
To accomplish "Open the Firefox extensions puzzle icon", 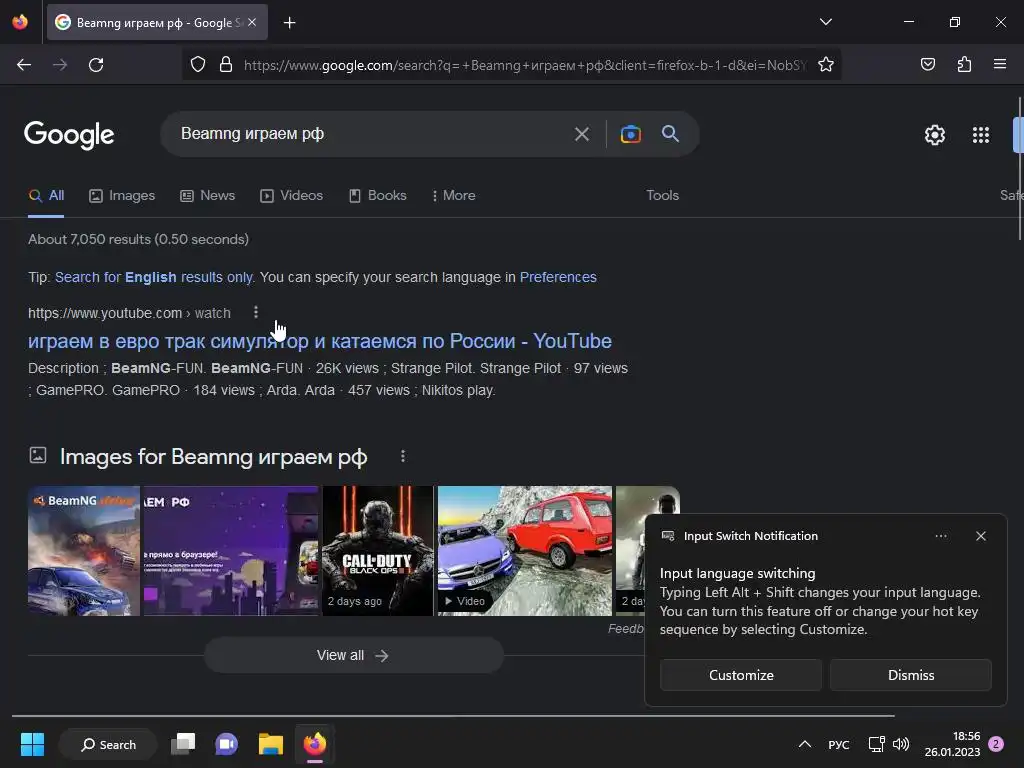I will pyautogui.click(x=964, y=64).
